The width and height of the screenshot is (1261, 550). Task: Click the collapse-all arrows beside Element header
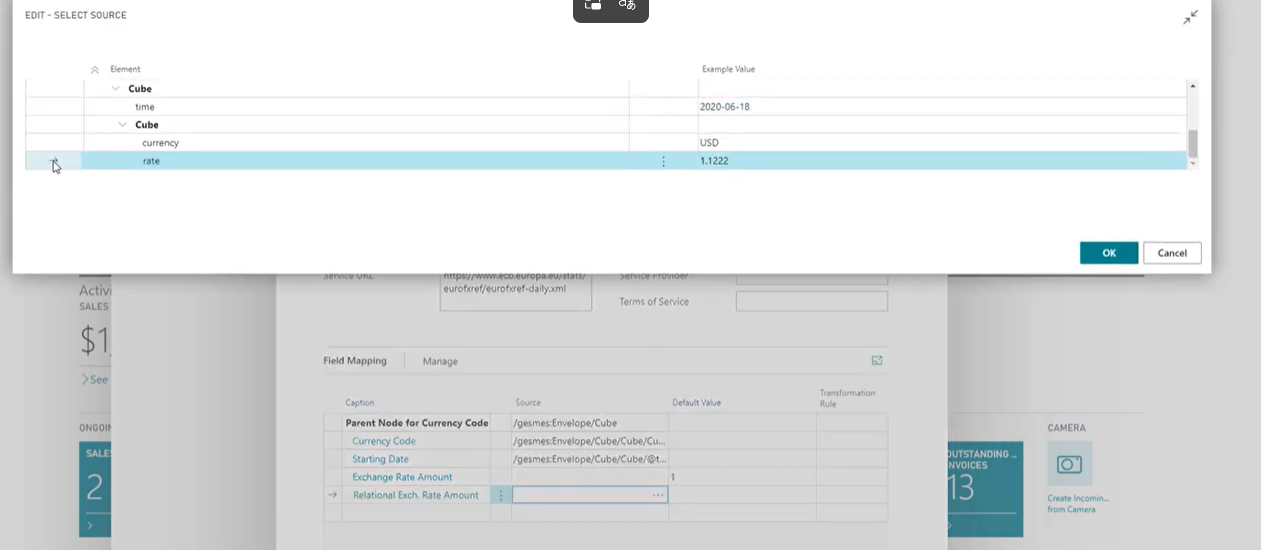[x=95, y=69]
